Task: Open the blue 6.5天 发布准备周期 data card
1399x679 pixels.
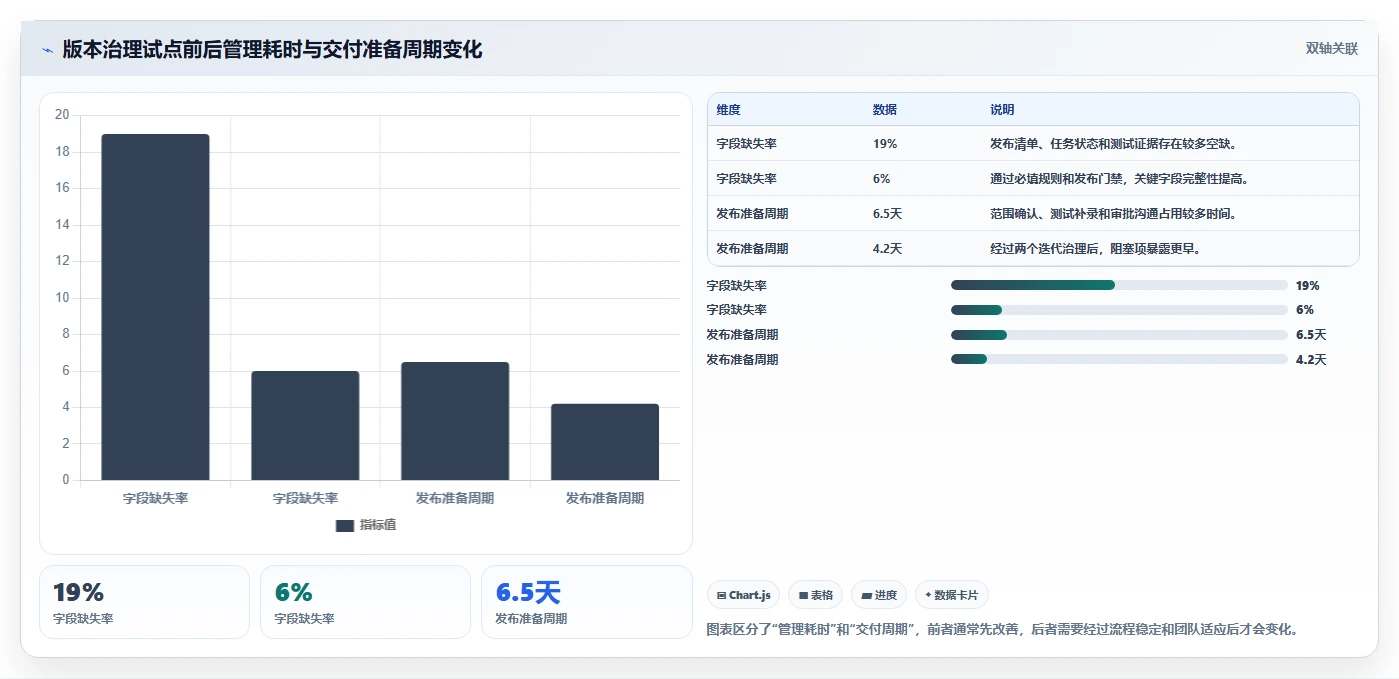Action: (586, 602)
